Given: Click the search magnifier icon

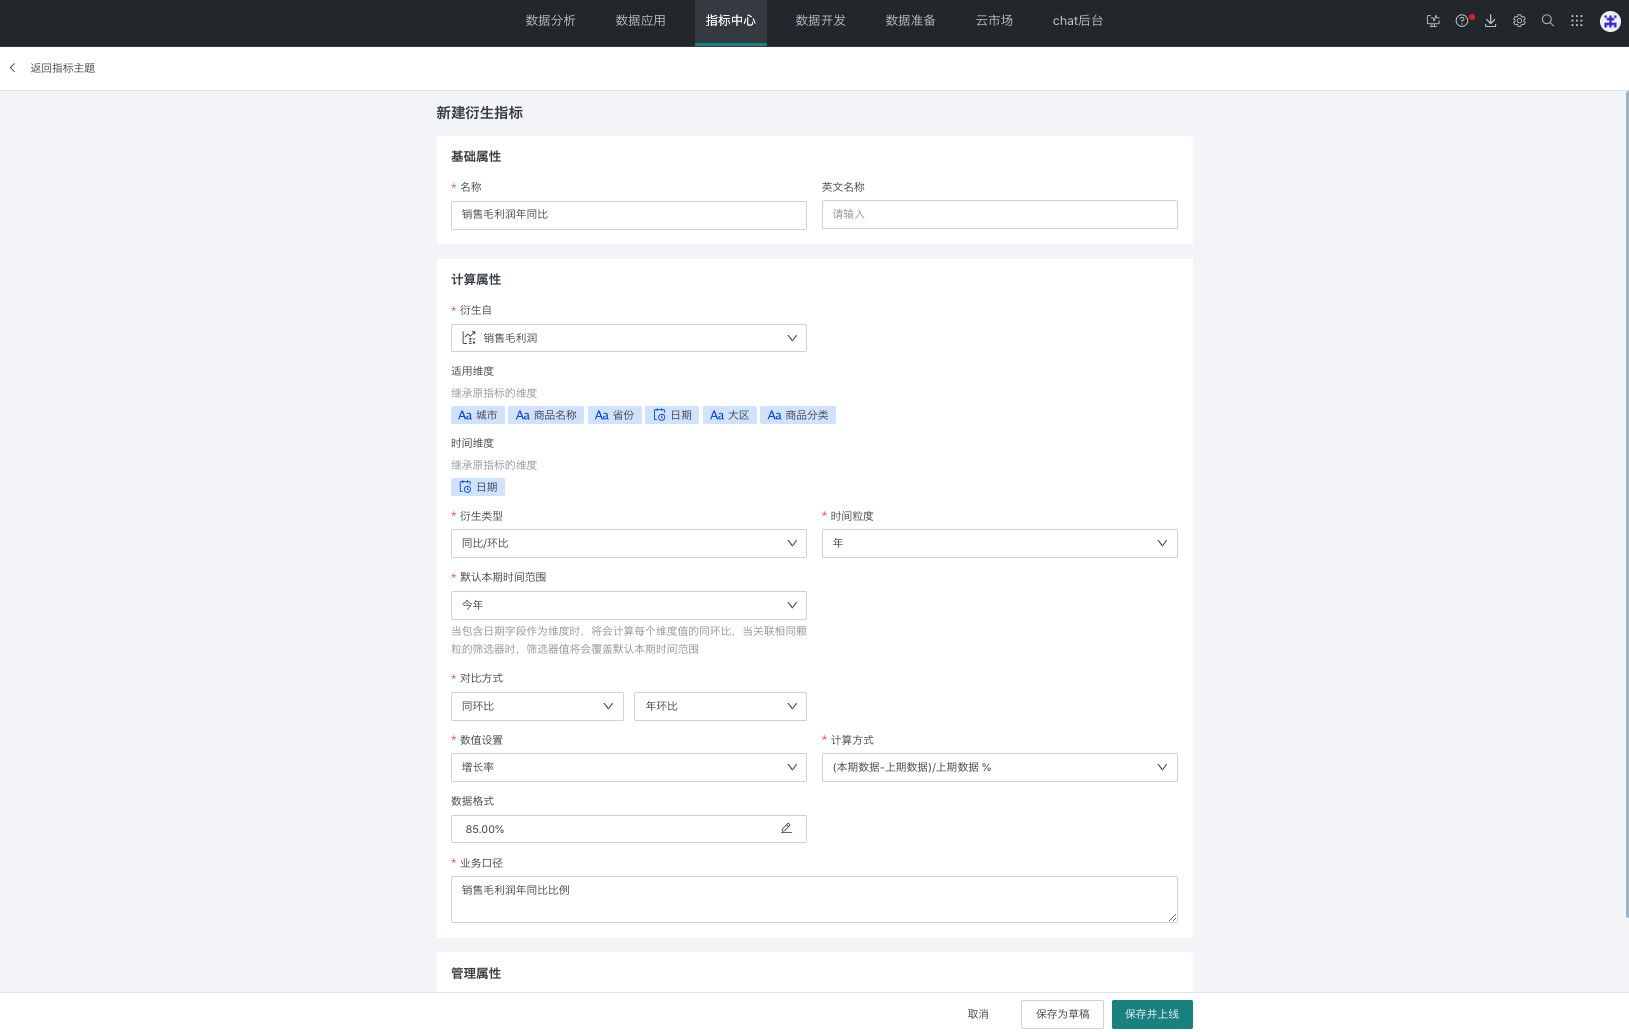Looking at the screenshot, I should (1548, 21).
